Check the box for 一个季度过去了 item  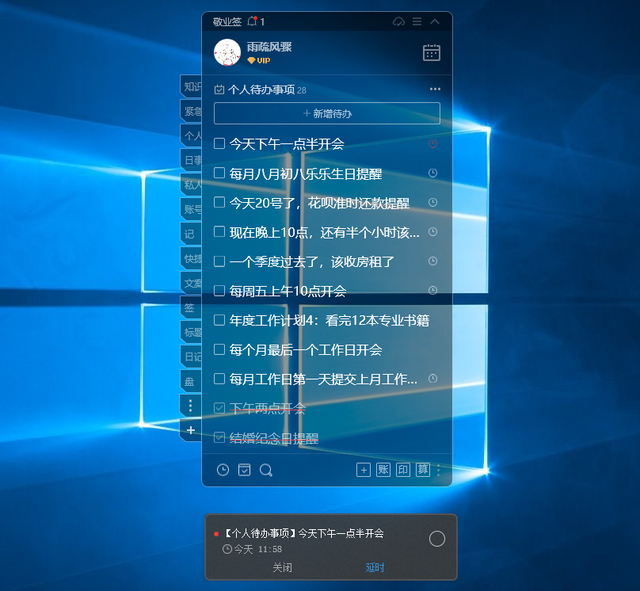coord(219,261)
